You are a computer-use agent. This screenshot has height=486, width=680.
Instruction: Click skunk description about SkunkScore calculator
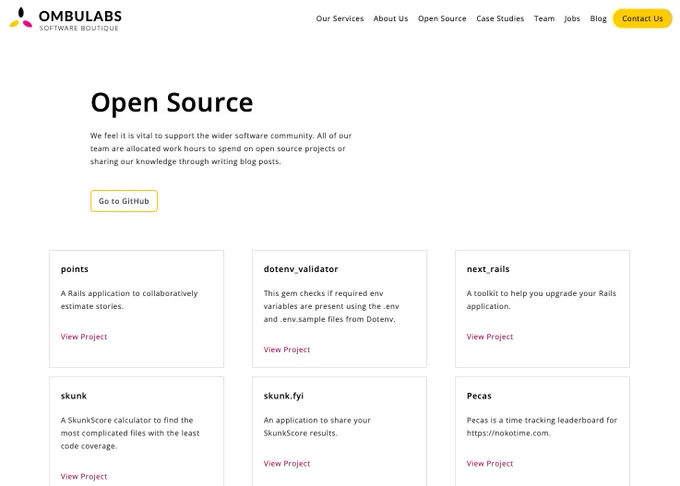[x=130, y=433]
